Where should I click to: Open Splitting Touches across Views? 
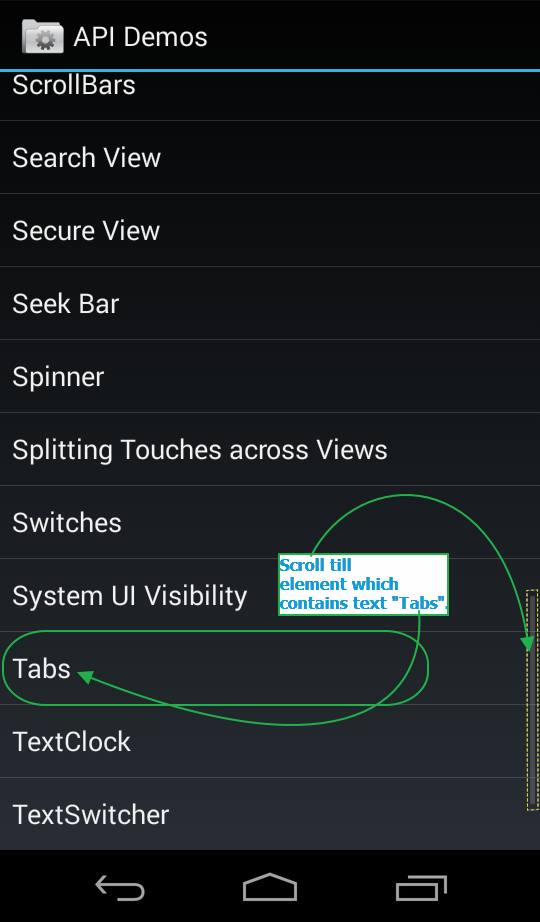pos(270,449)
